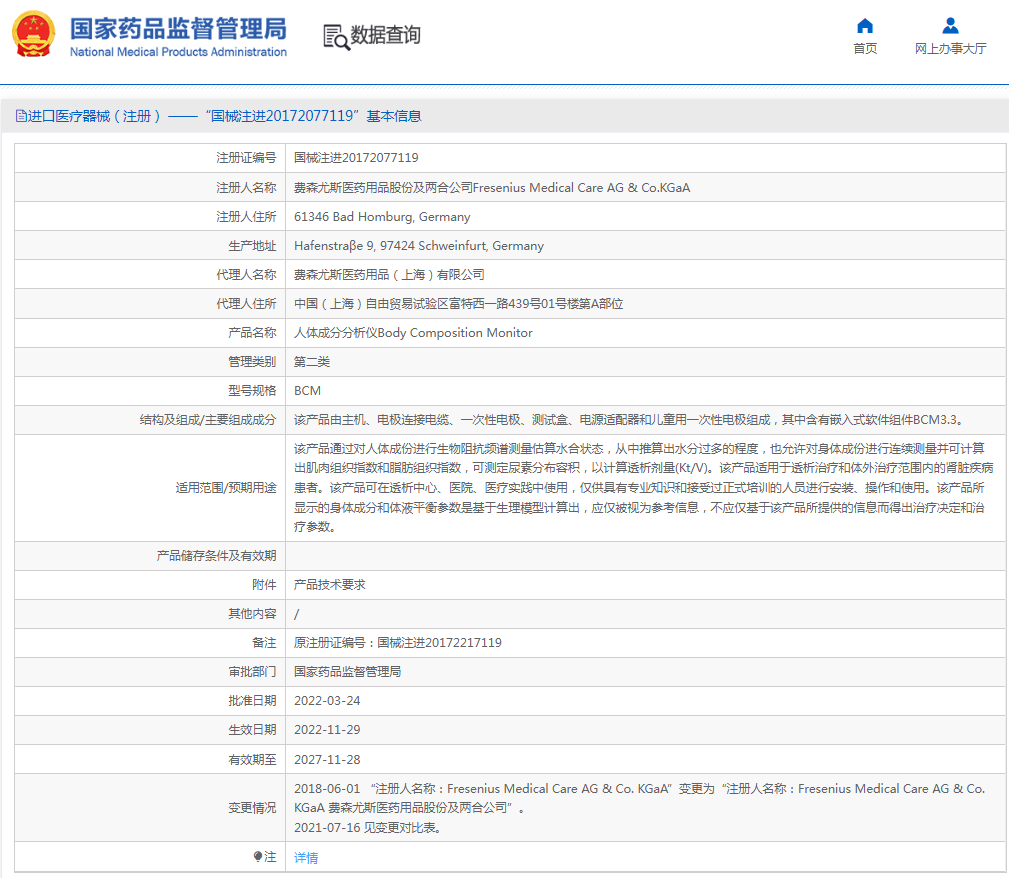
Task: Select the BCM model specification value
Action: click(307, 391)
